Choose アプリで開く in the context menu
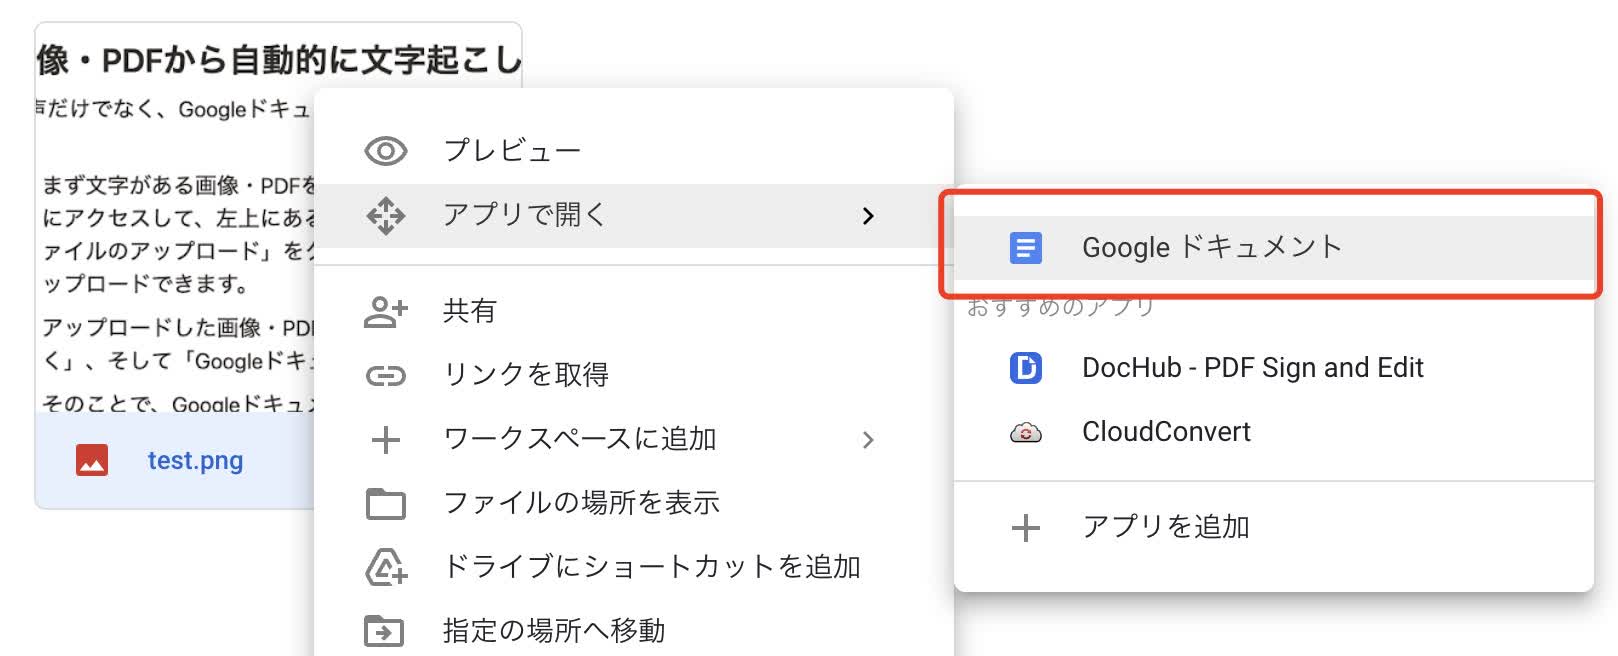This screenshot has height=656, width=1618. (x=634, y=215)
